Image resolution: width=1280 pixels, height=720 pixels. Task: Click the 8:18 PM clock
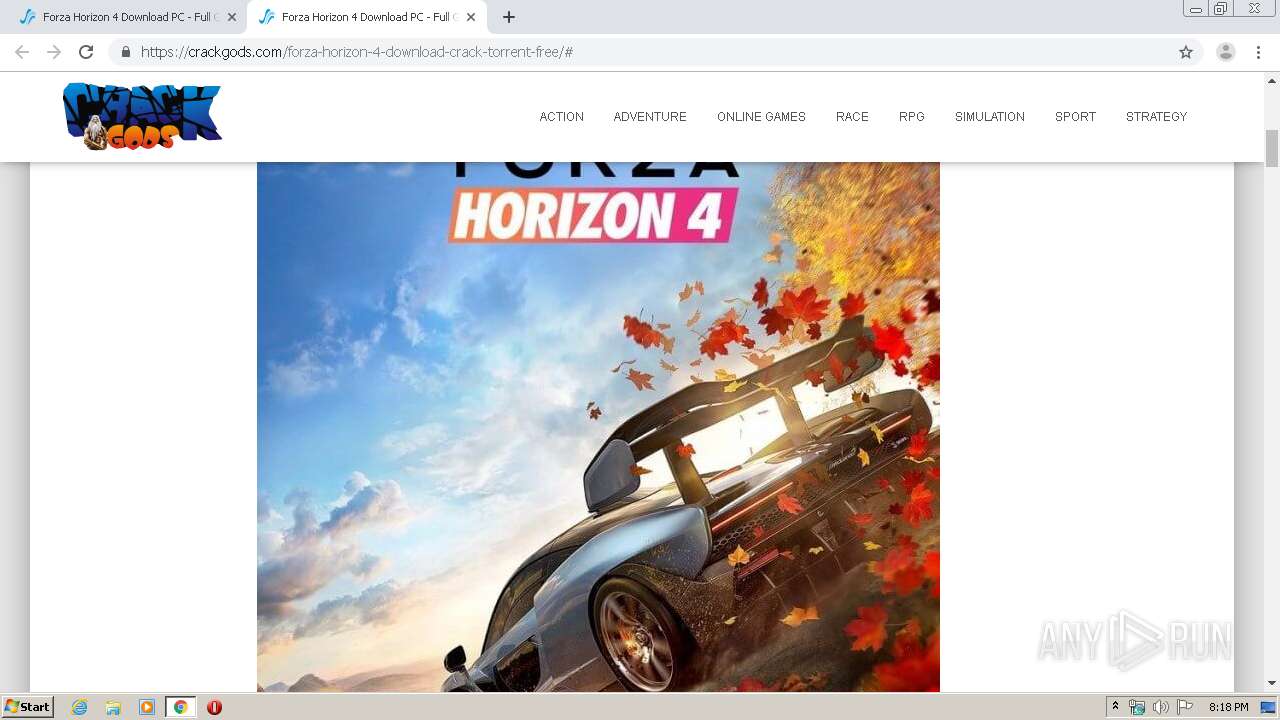tap(1228, 707)
